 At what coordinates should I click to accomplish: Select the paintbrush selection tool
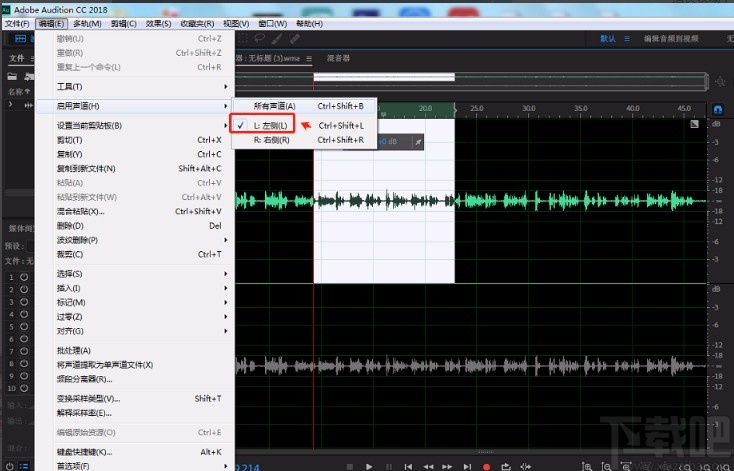pyautogui.click(x=277, y=38)
